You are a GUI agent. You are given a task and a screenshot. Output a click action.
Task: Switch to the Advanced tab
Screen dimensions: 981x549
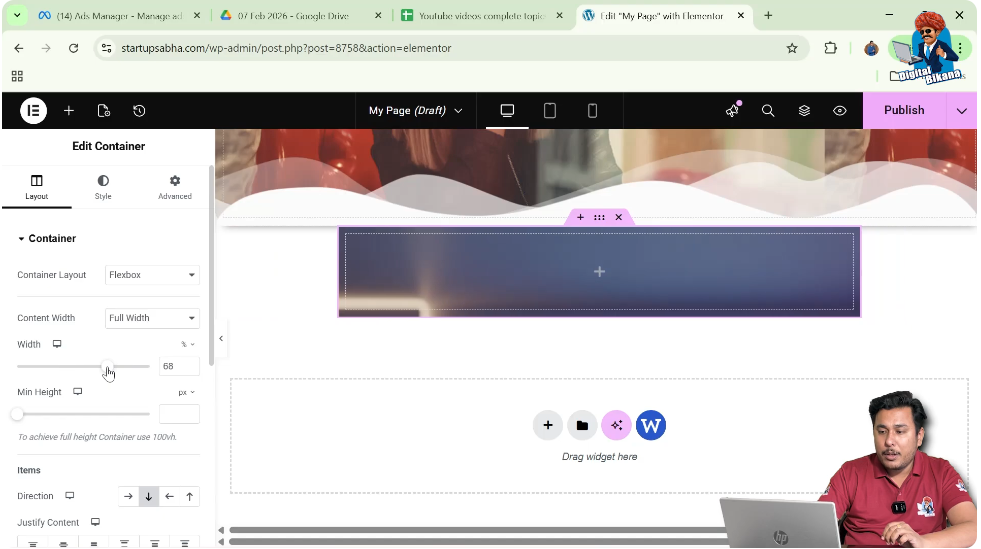[x=174, y=187]
